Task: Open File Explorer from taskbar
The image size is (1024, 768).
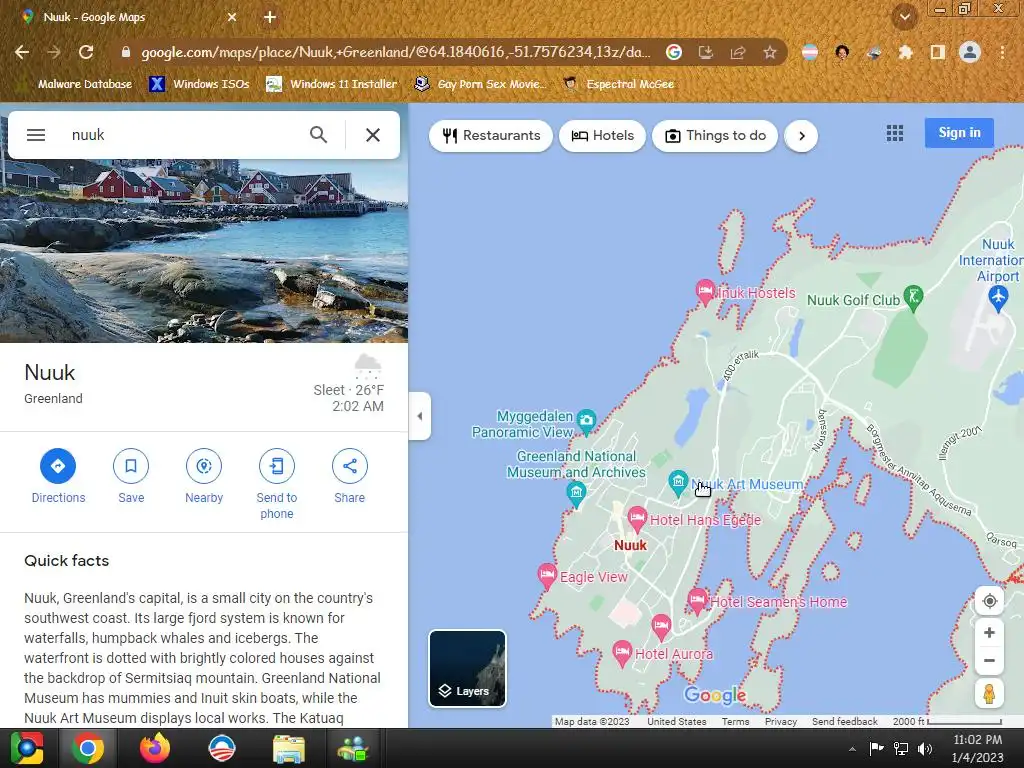Action: click(x=288, y=748)
